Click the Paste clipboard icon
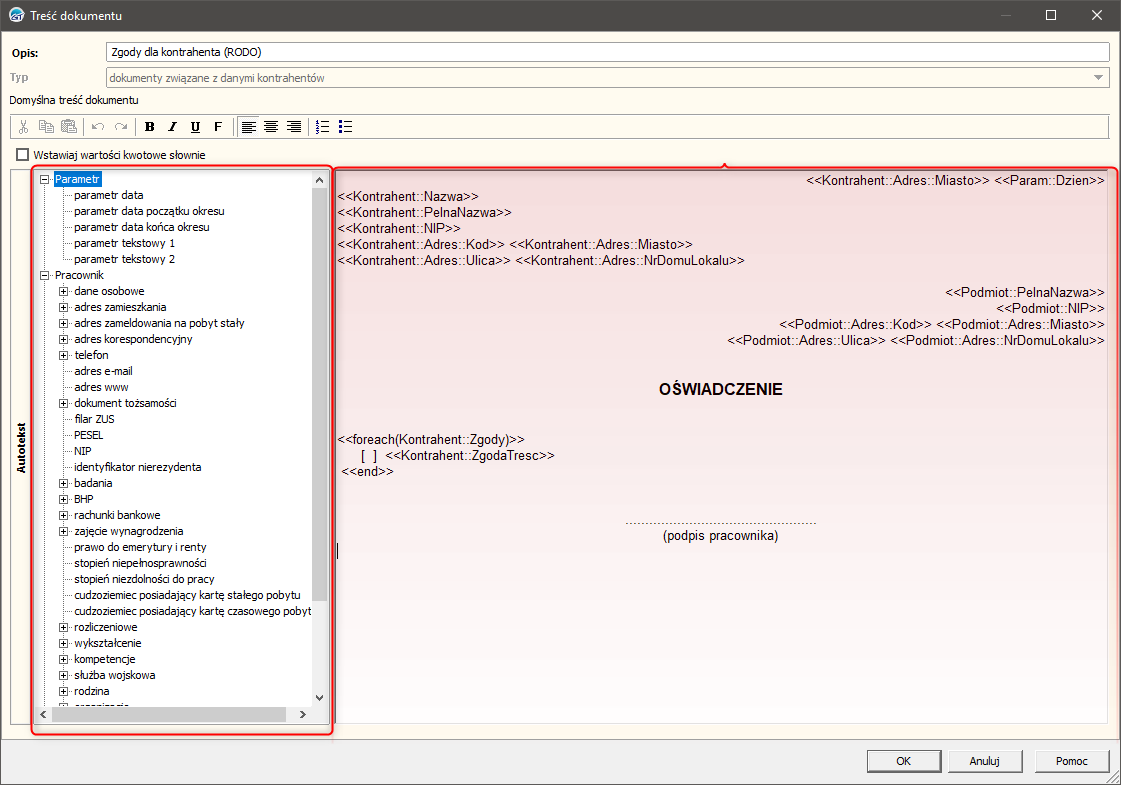 (69, 127)
